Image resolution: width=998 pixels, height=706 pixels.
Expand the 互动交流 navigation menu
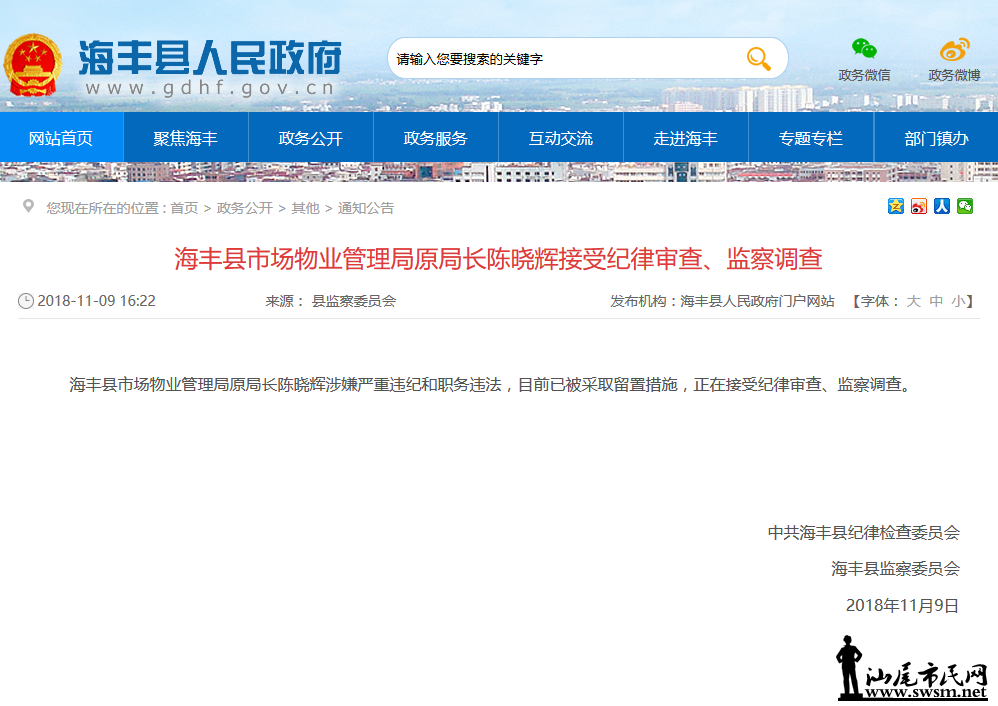point(560,138)
